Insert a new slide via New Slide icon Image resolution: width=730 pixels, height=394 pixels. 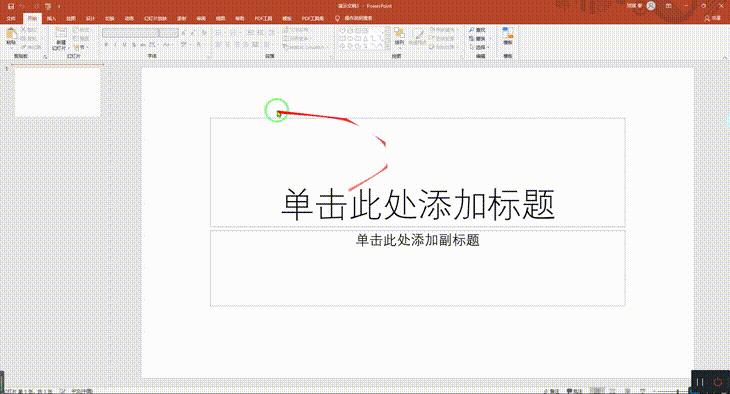pos(61,33)
